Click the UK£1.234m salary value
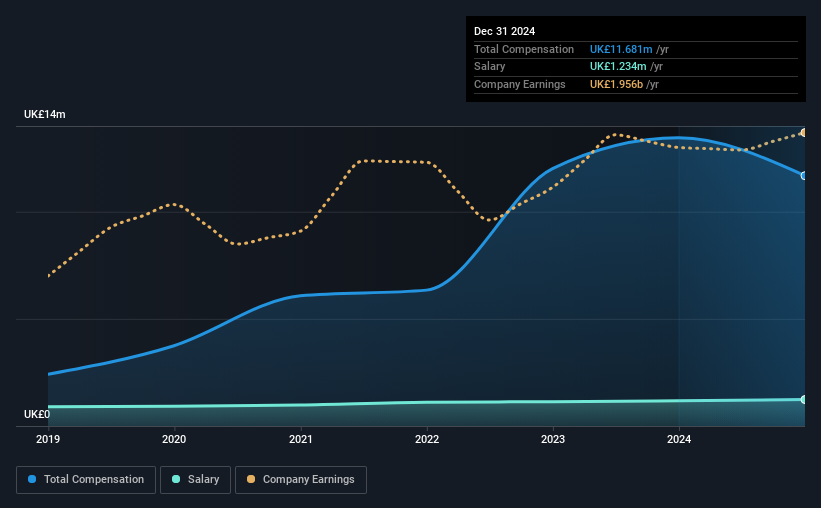The image size is (821, 508). coord(618,67)
